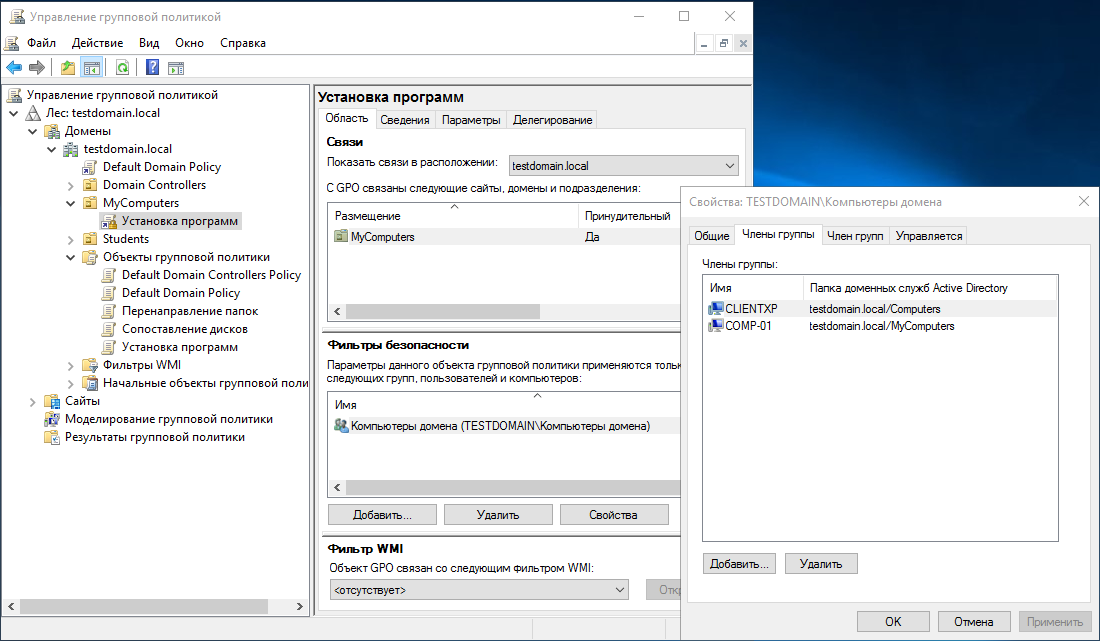Screen dimensions: 1100x641
Task: Expand the Domain Controllers tree node
Action: click(70, 185)
